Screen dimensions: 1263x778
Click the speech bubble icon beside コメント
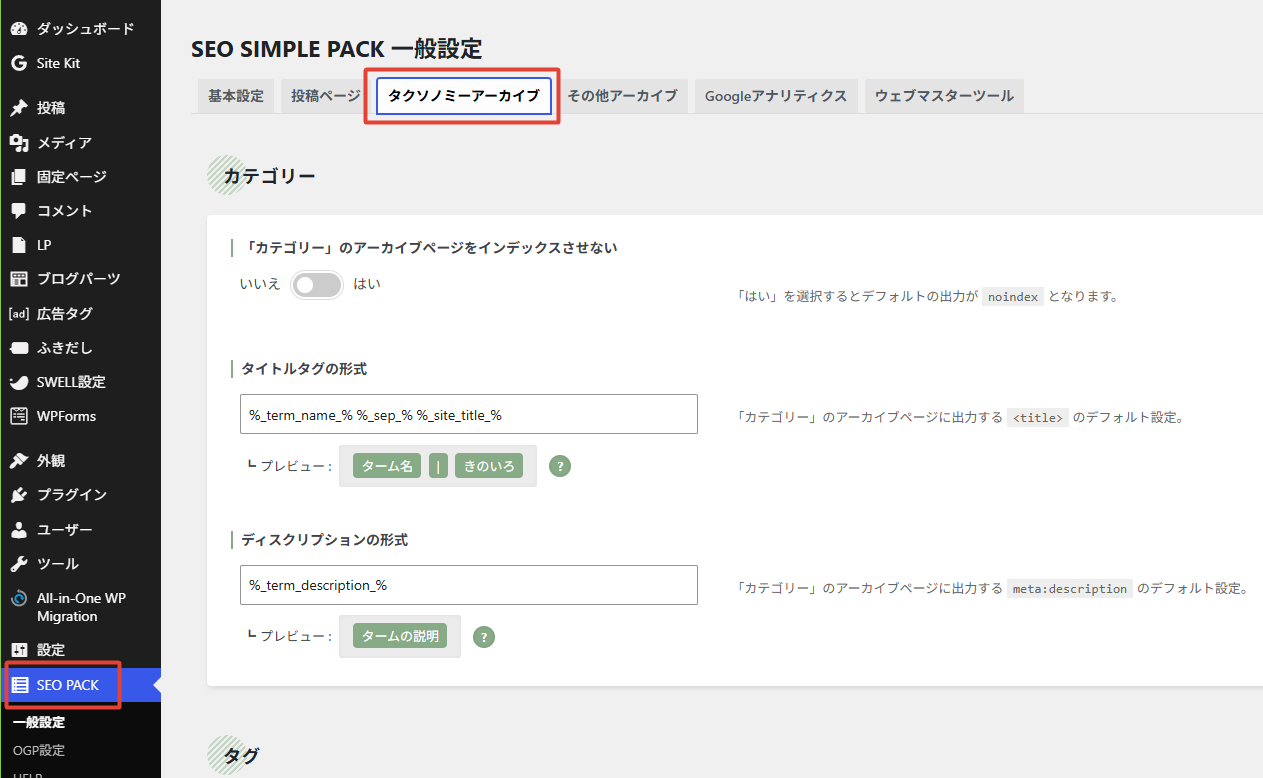point(19,211)
